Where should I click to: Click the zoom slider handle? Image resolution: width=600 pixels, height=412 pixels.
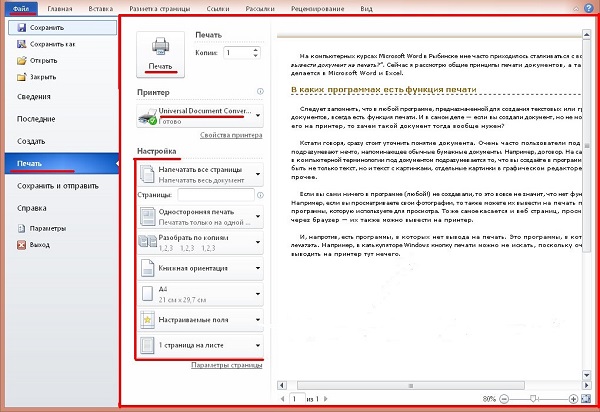(533, 398)
